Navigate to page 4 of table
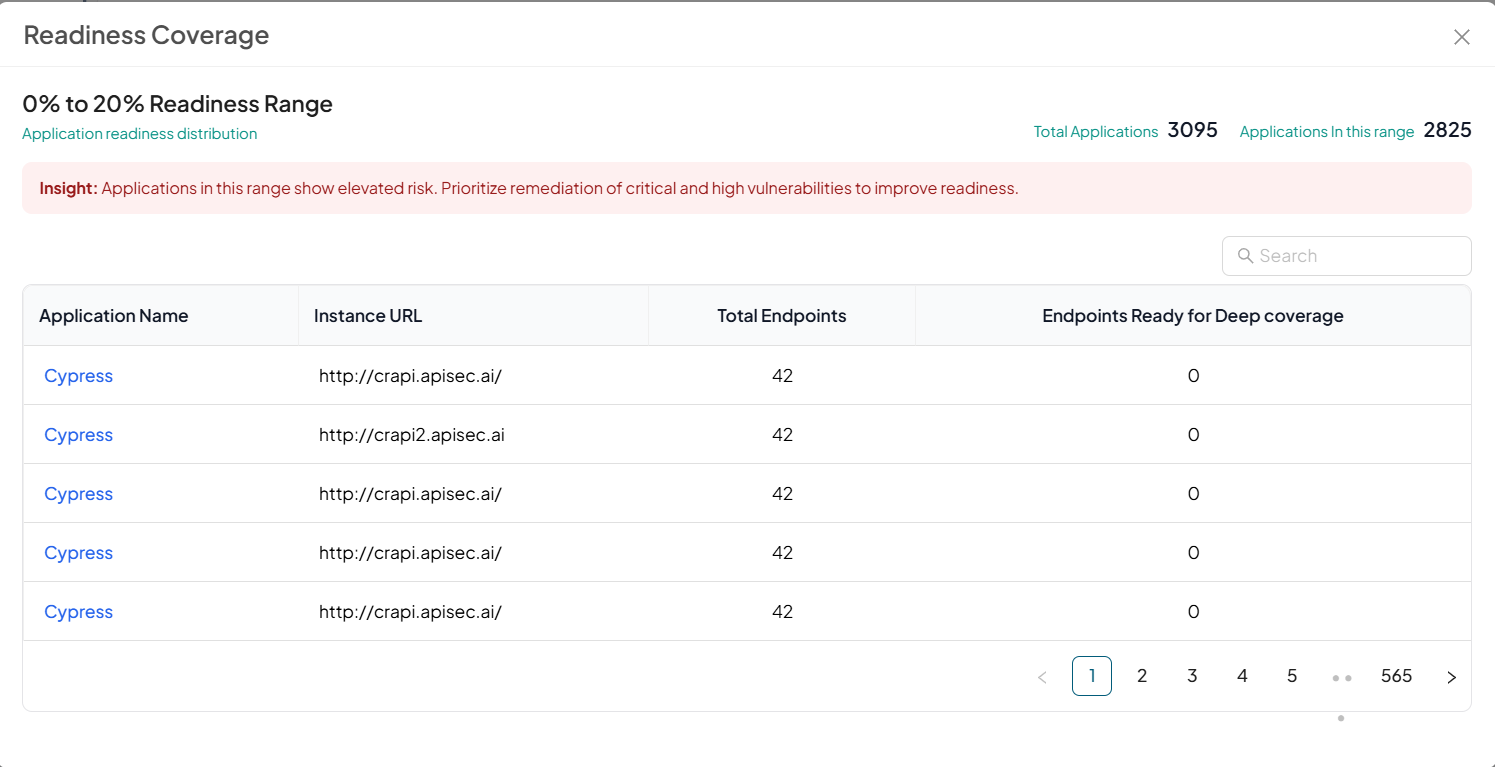Screen dimensions: 1495x767 (x=1242, y=676)
